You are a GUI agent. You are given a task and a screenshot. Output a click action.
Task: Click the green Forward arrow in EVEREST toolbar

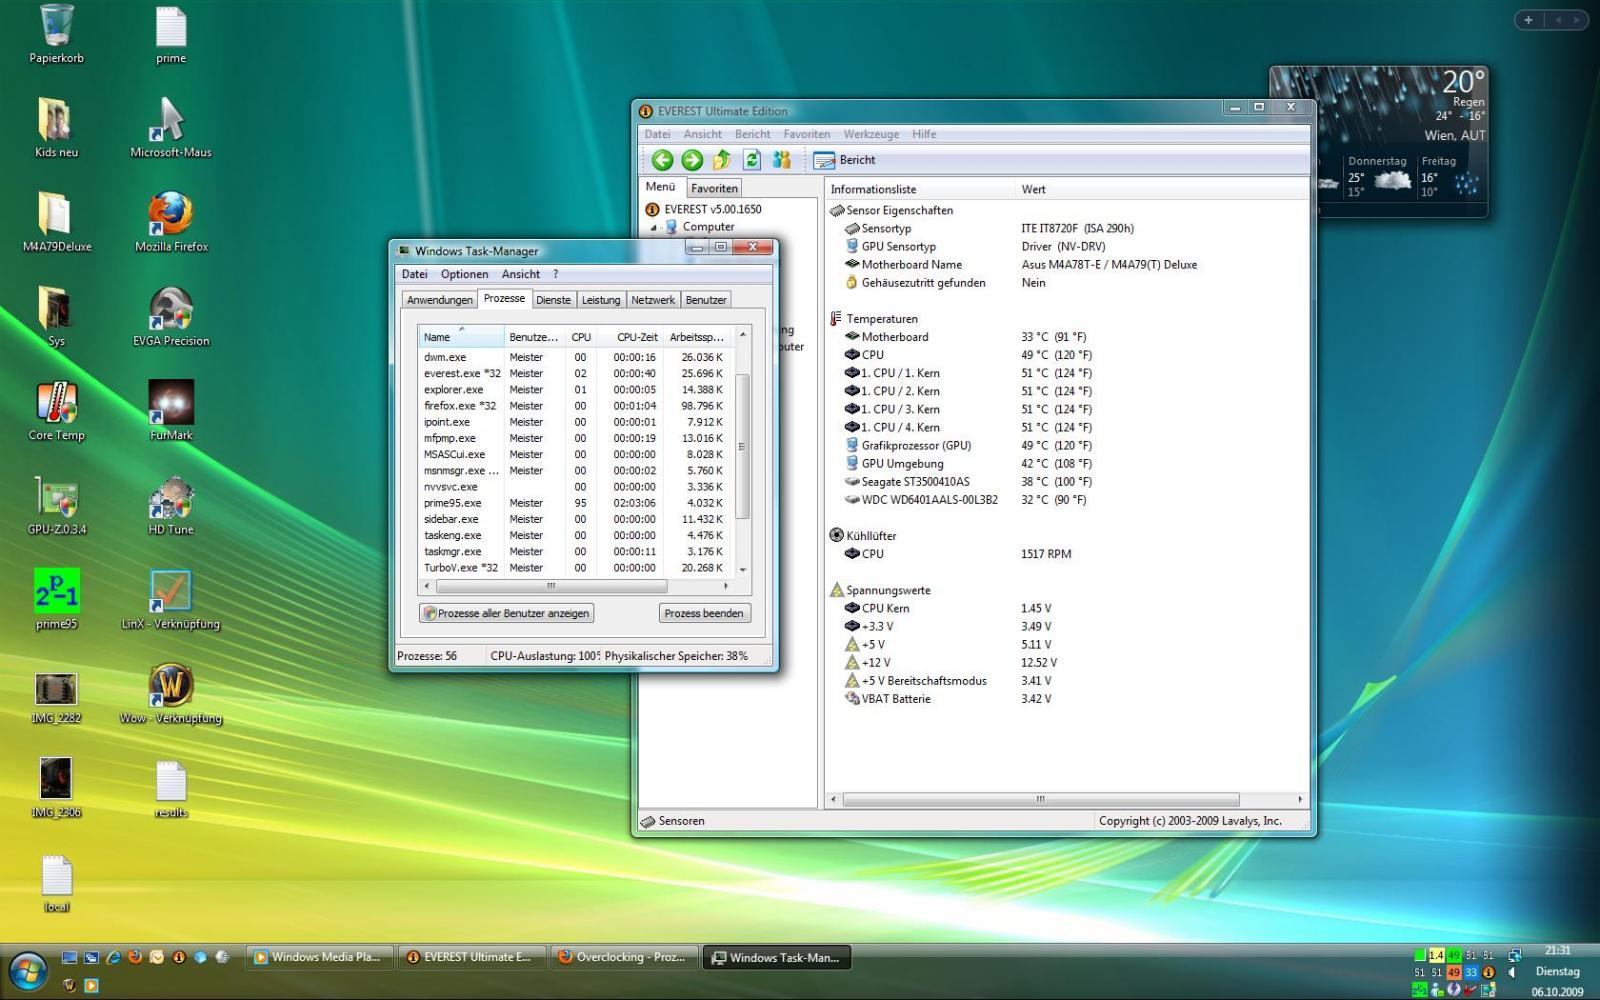[692, 160]
